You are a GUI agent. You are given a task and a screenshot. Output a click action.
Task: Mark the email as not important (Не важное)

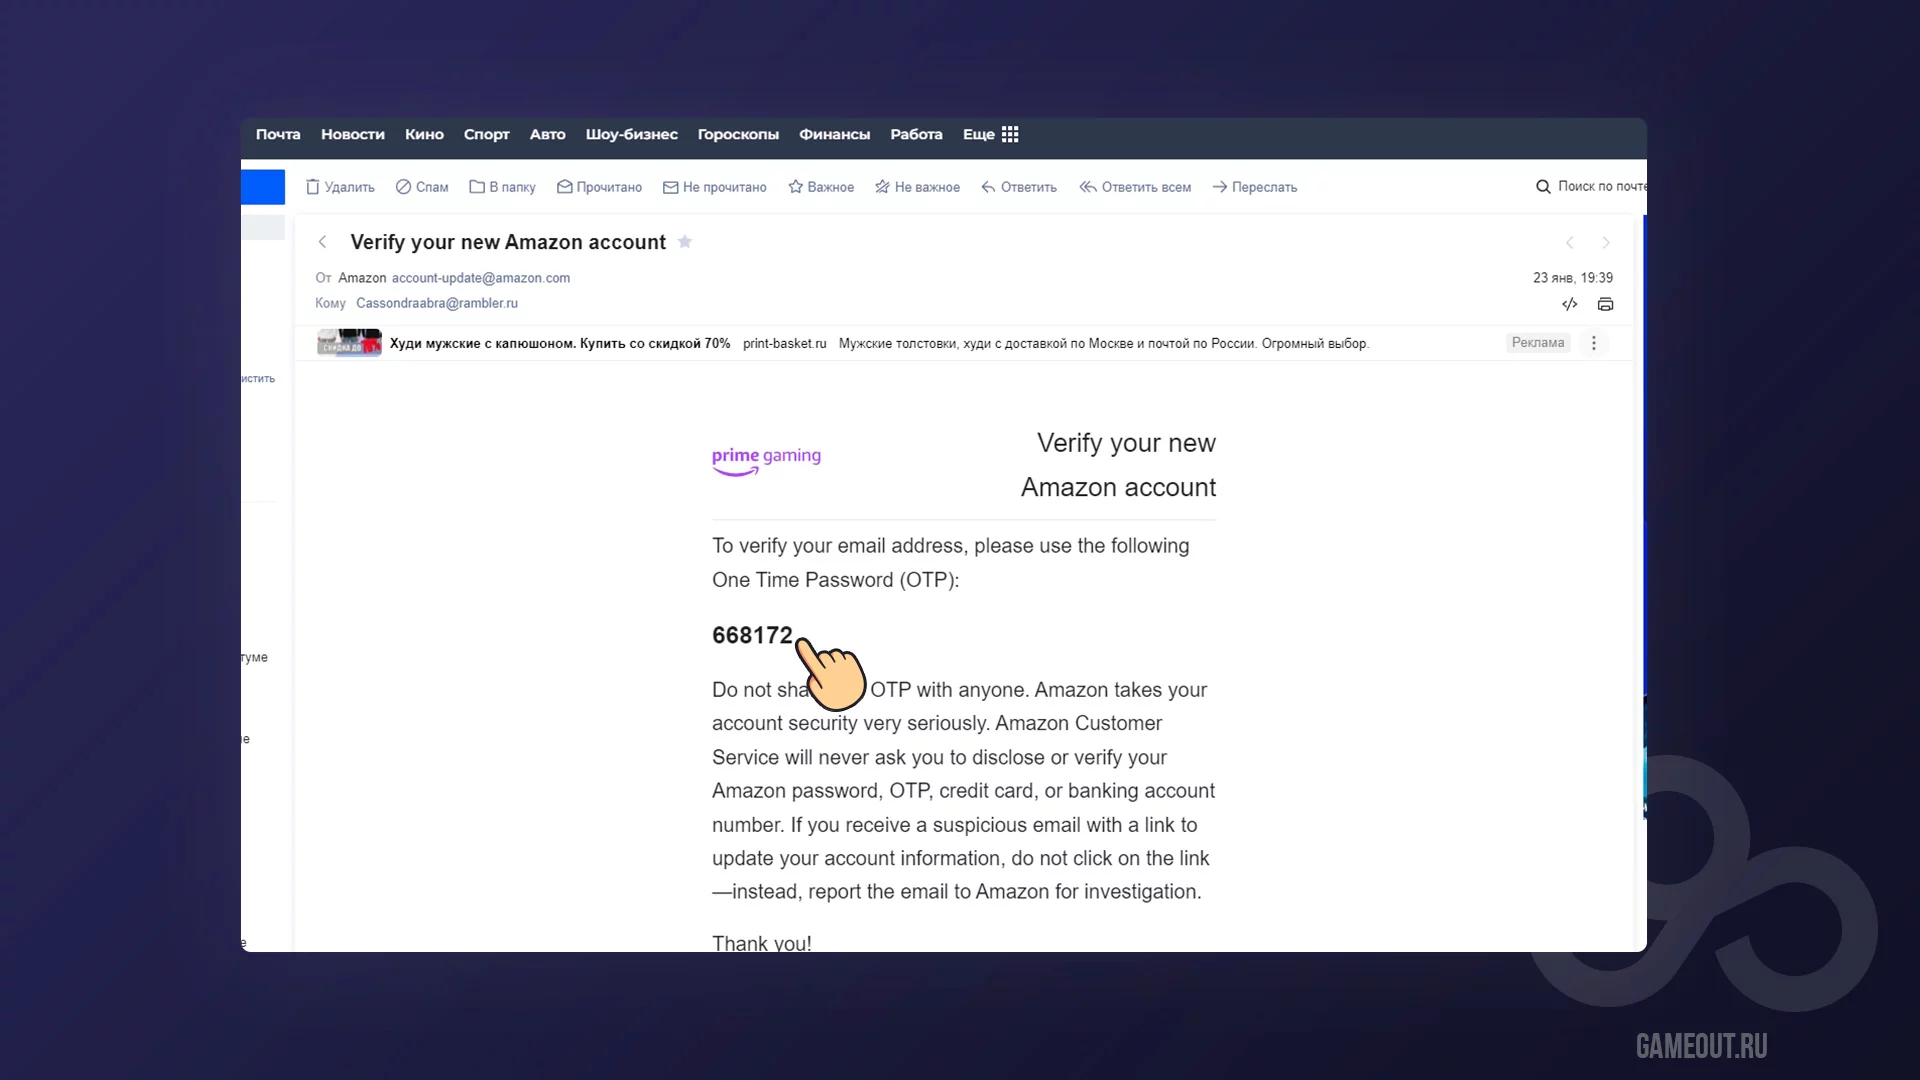pos(917,187)
